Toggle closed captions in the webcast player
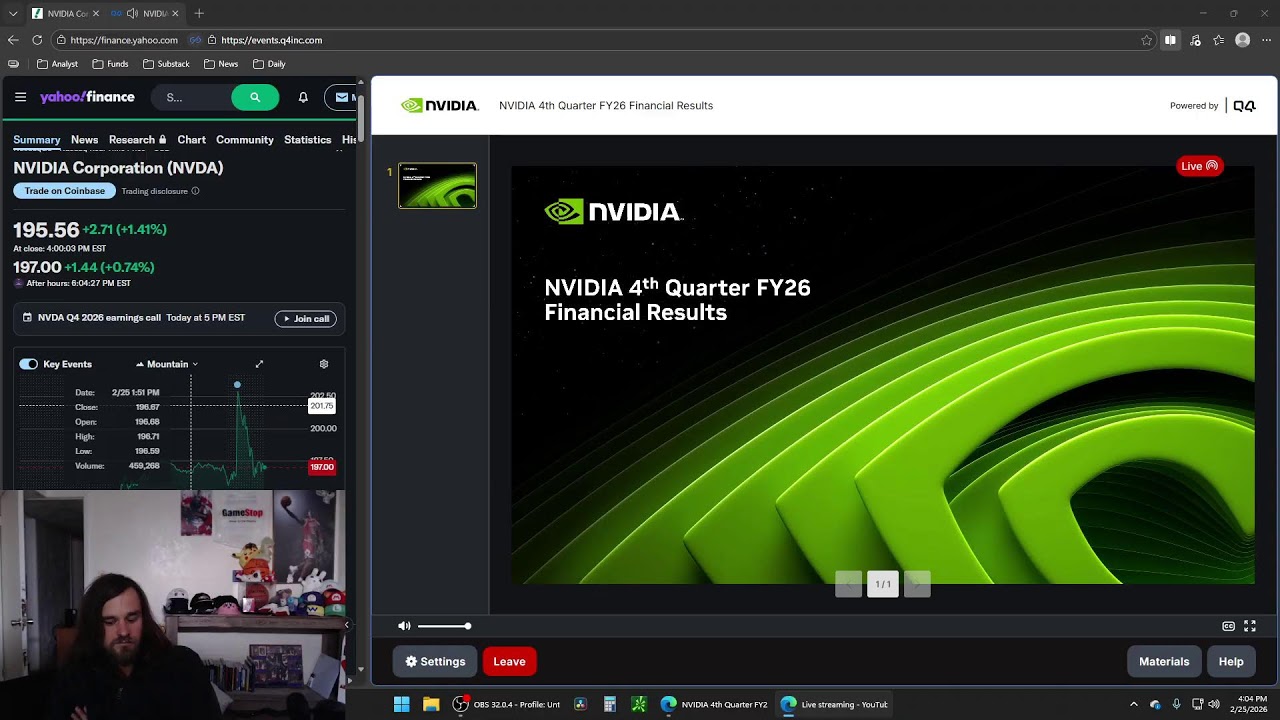1280x720 pixels. [1228, 626]
